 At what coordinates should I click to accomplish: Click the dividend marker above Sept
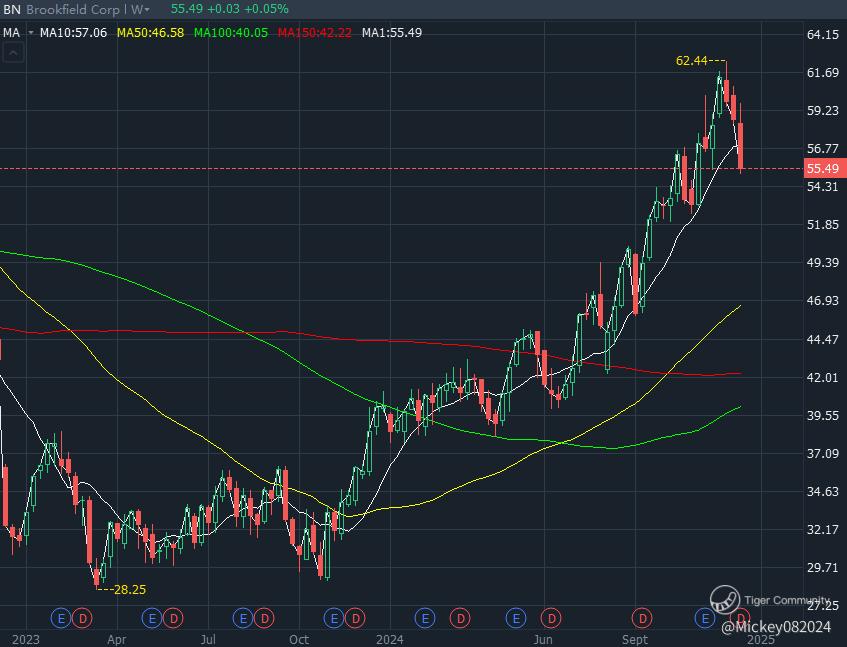641,619
